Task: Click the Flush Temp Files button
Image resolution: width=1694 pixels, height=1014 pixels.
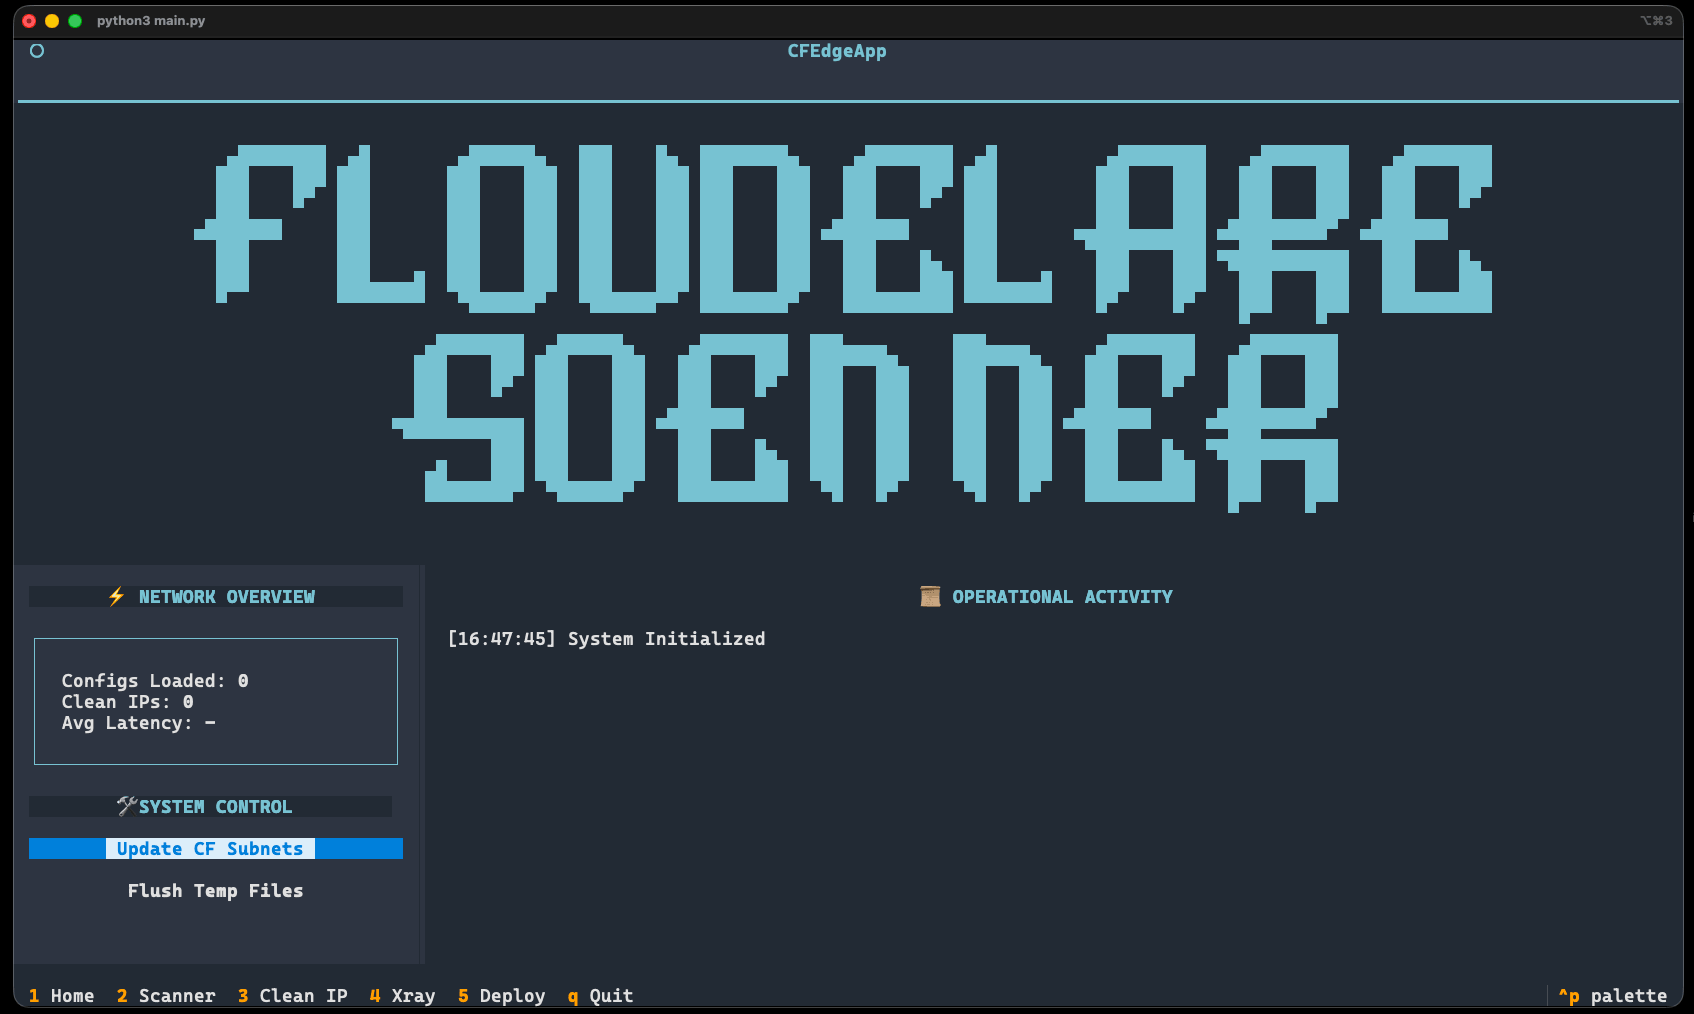Action: pos(216,890)
